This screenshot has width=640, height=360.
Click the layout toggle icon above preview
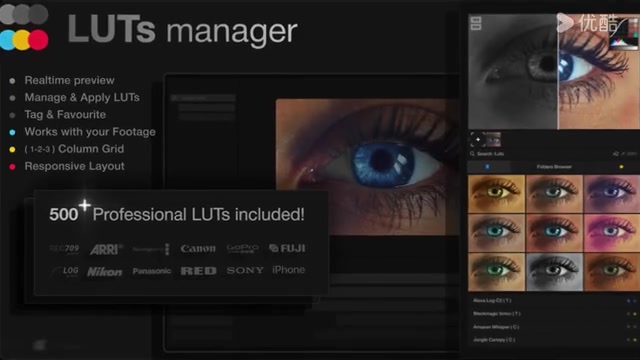point(476,23)
